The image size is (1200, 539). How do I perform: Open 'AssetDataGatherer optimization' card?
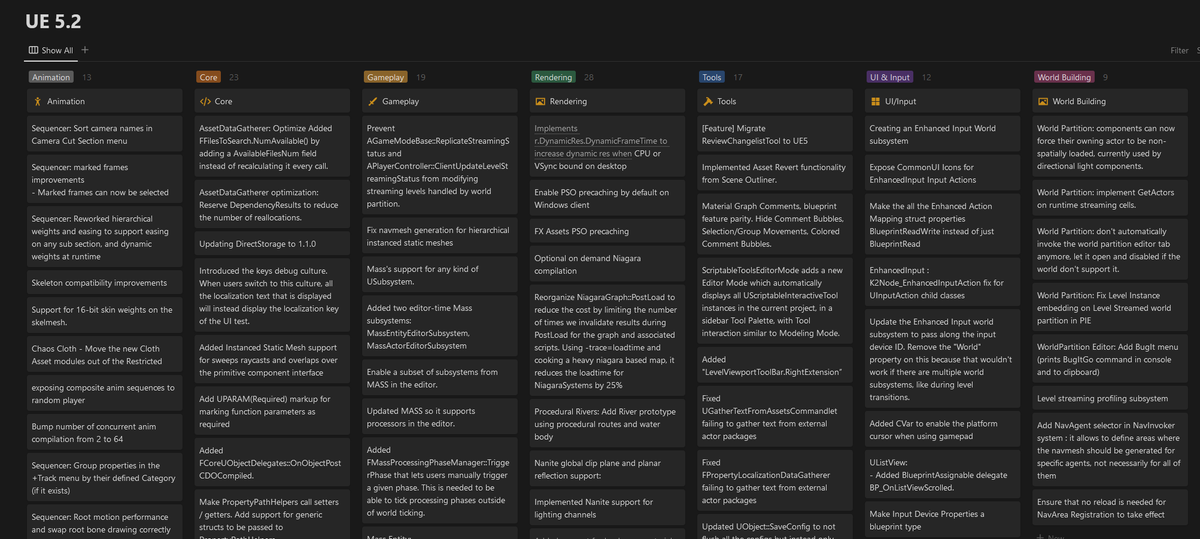pyautogui.click(x=272, y=205)
